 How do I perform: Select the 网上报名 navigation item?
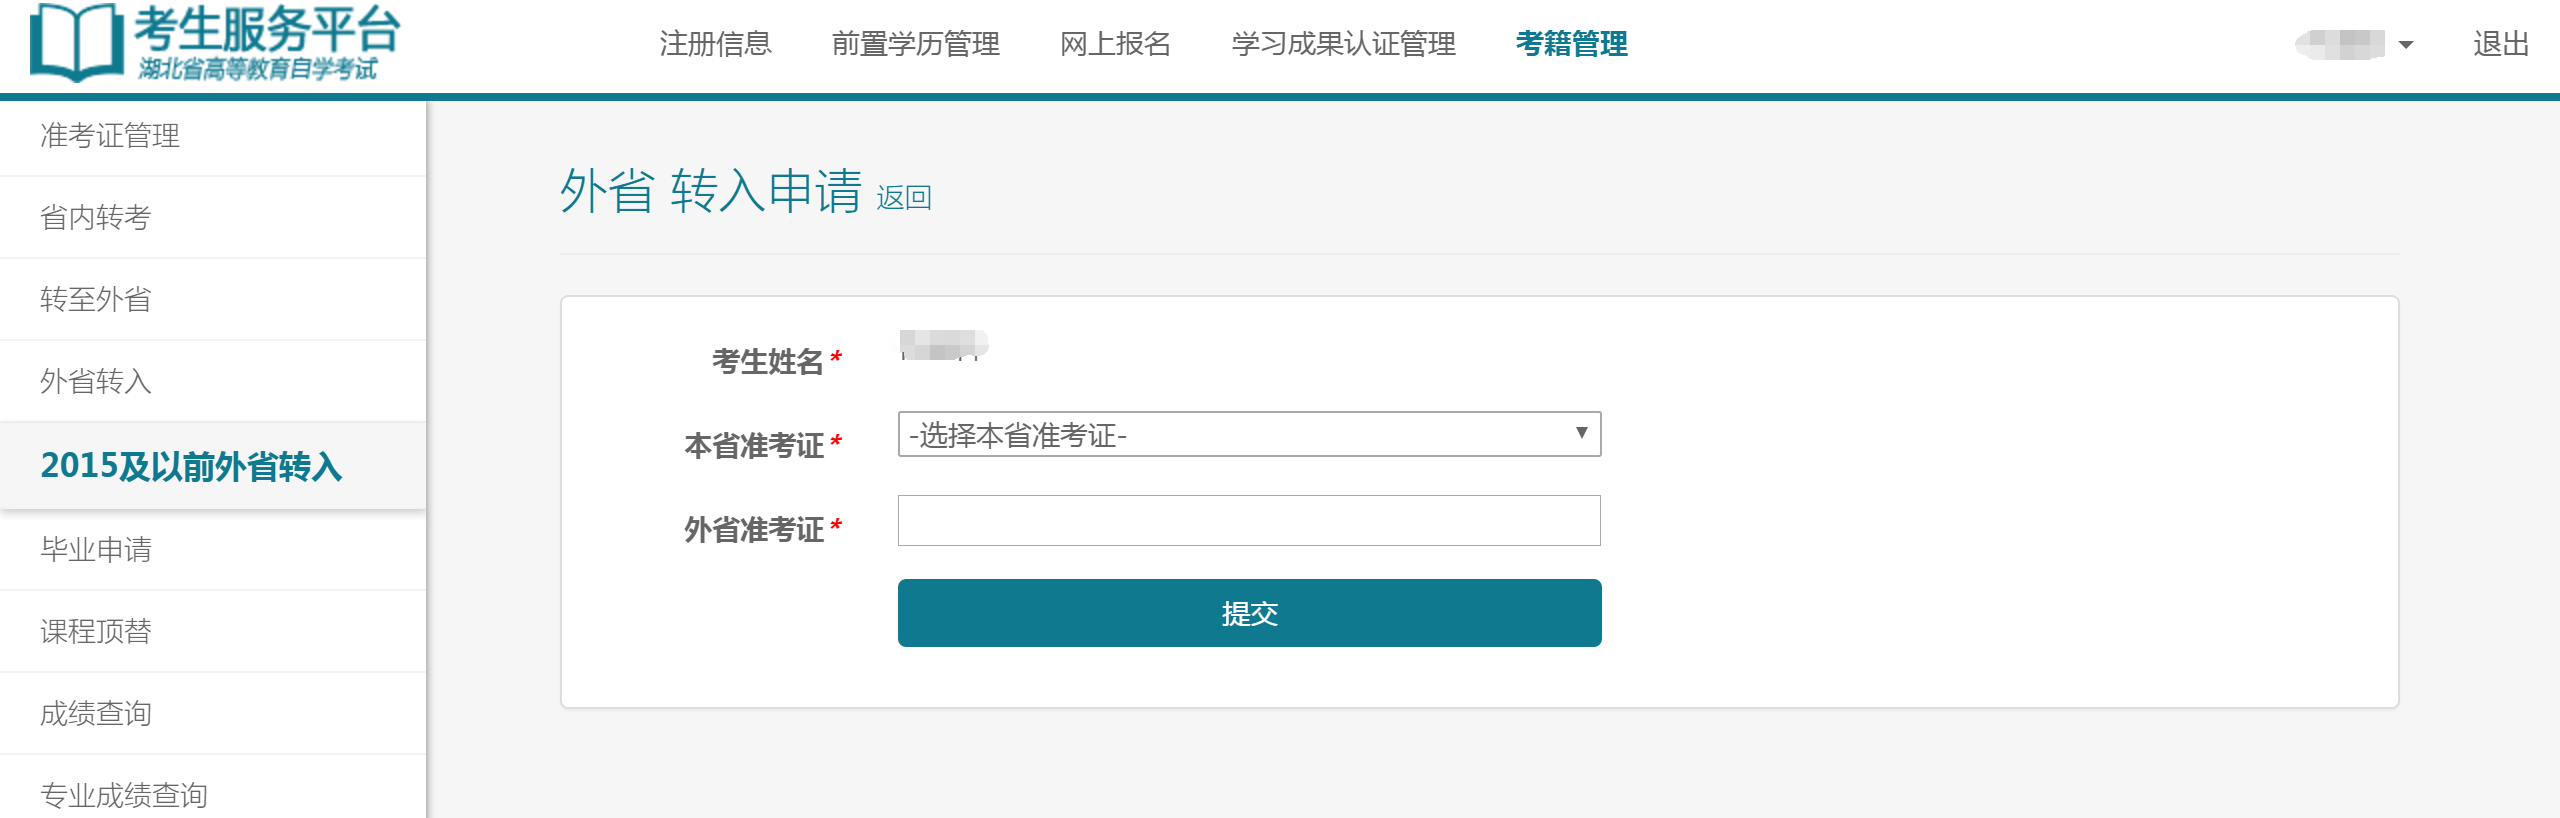click(x=1115, y=45)
